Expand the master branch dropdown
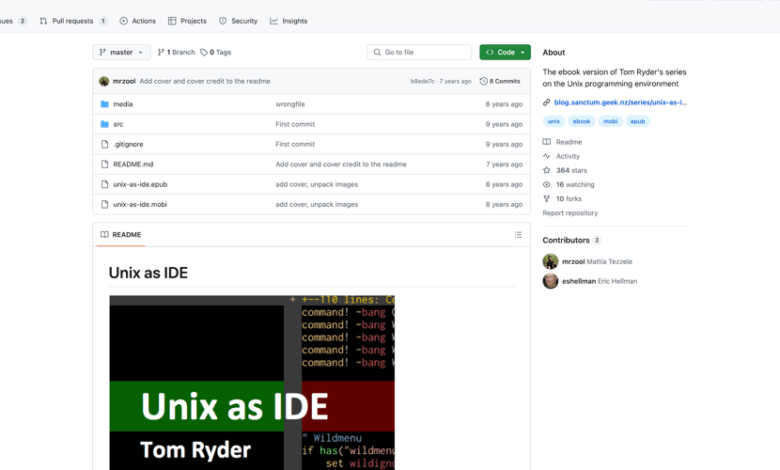 [x=121, y=52]
